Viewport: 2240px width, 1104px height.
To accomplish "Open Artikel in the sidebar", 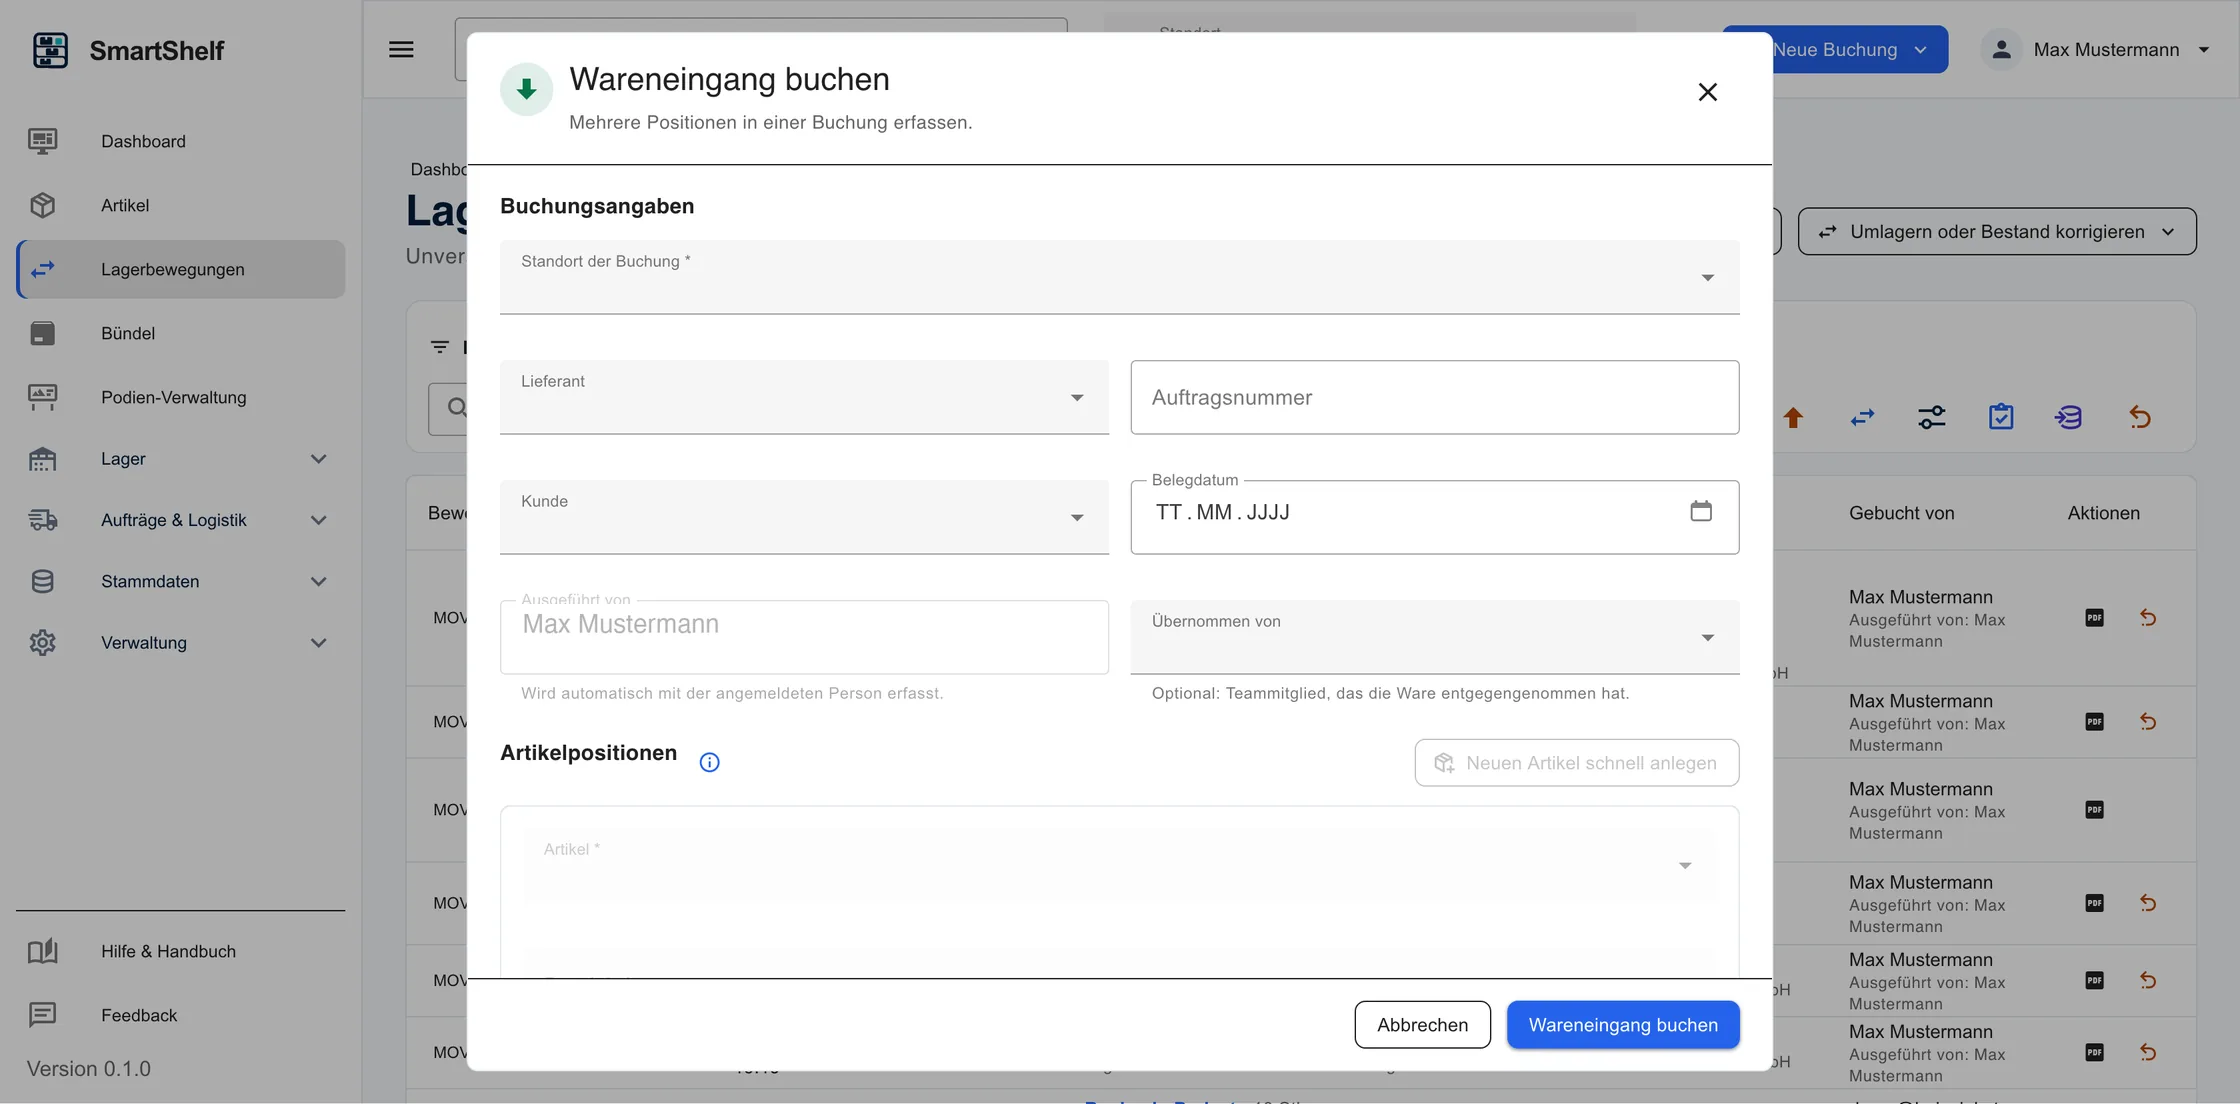I will (x=180, y=205).
